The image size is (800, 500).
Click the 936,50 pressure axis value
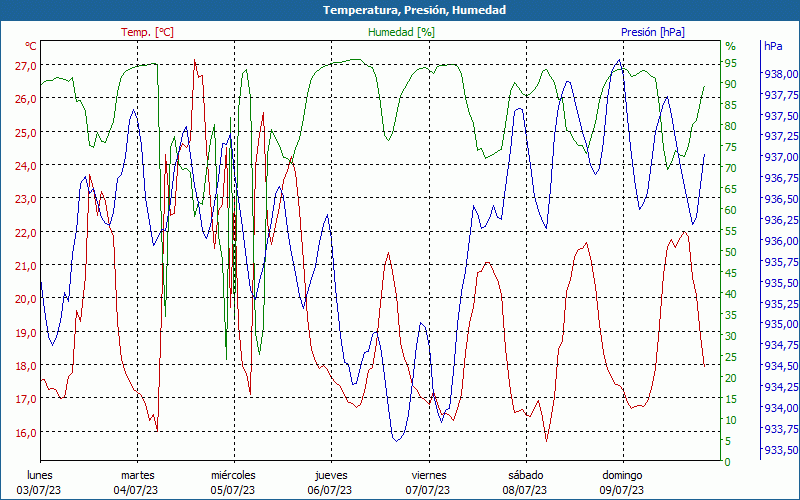click(x=780, y=199)
